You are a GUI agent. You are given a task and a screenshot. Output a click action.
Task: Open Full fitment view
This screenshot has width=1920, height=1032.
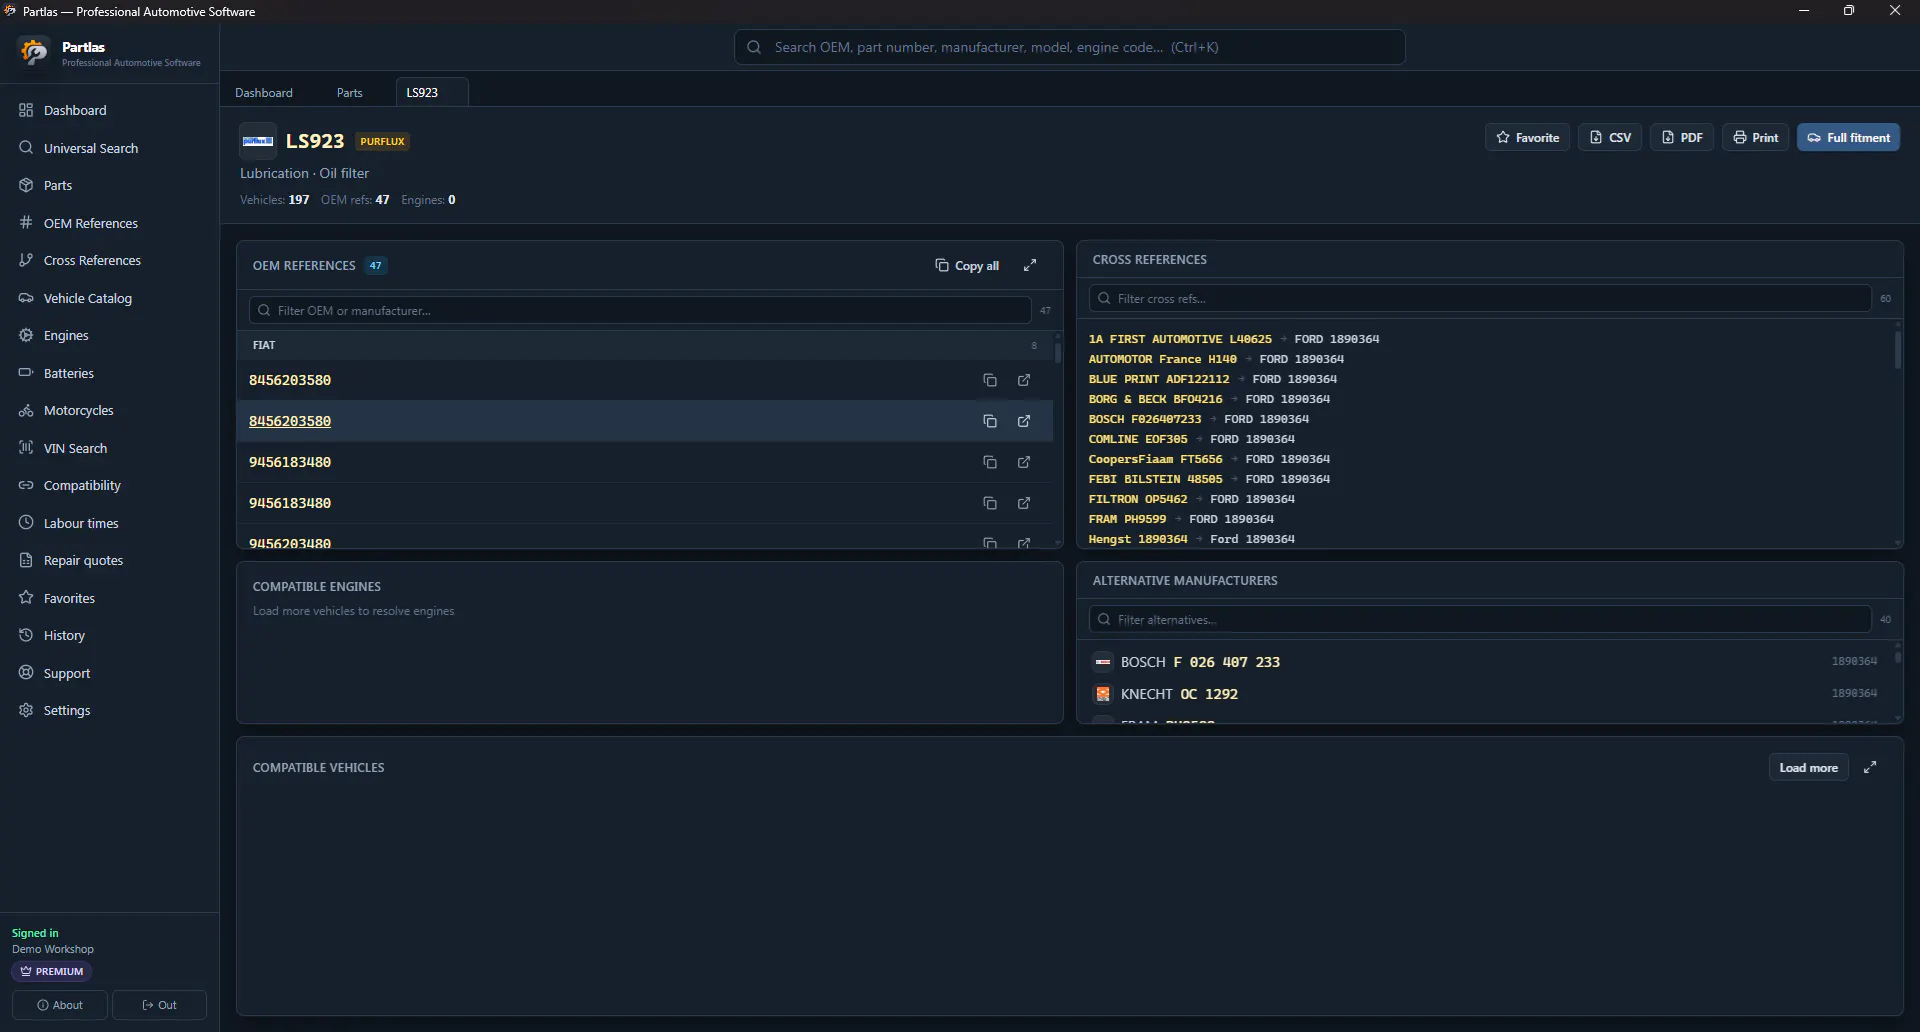click(1848, 137)
